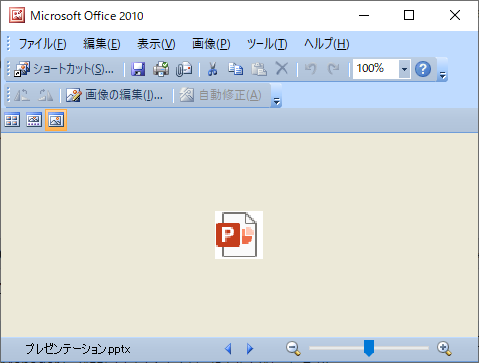Open the 編集(E) menu

[102, 44]
